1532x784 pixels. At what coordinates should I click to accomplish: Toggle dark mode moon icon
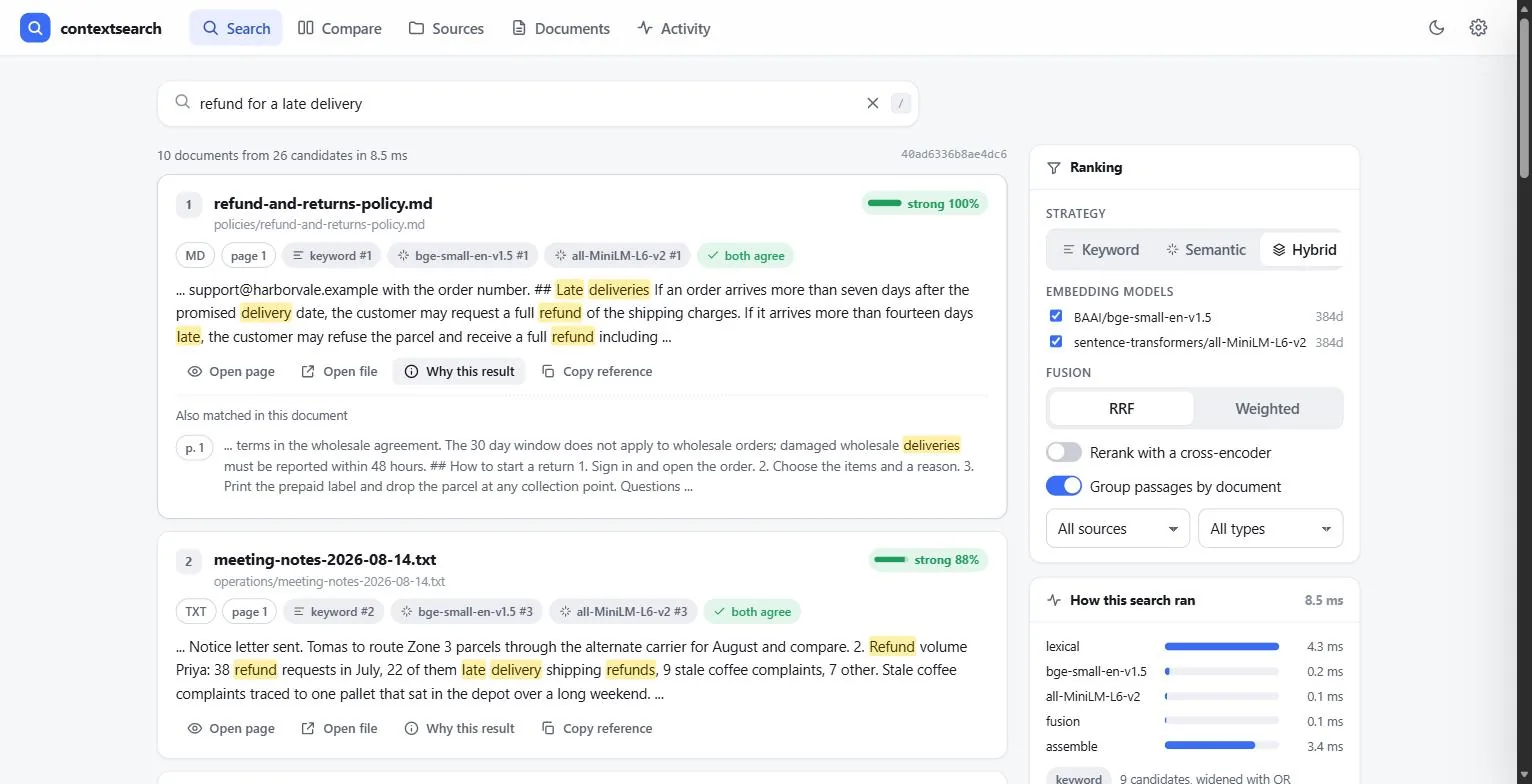click(1437, 28)
